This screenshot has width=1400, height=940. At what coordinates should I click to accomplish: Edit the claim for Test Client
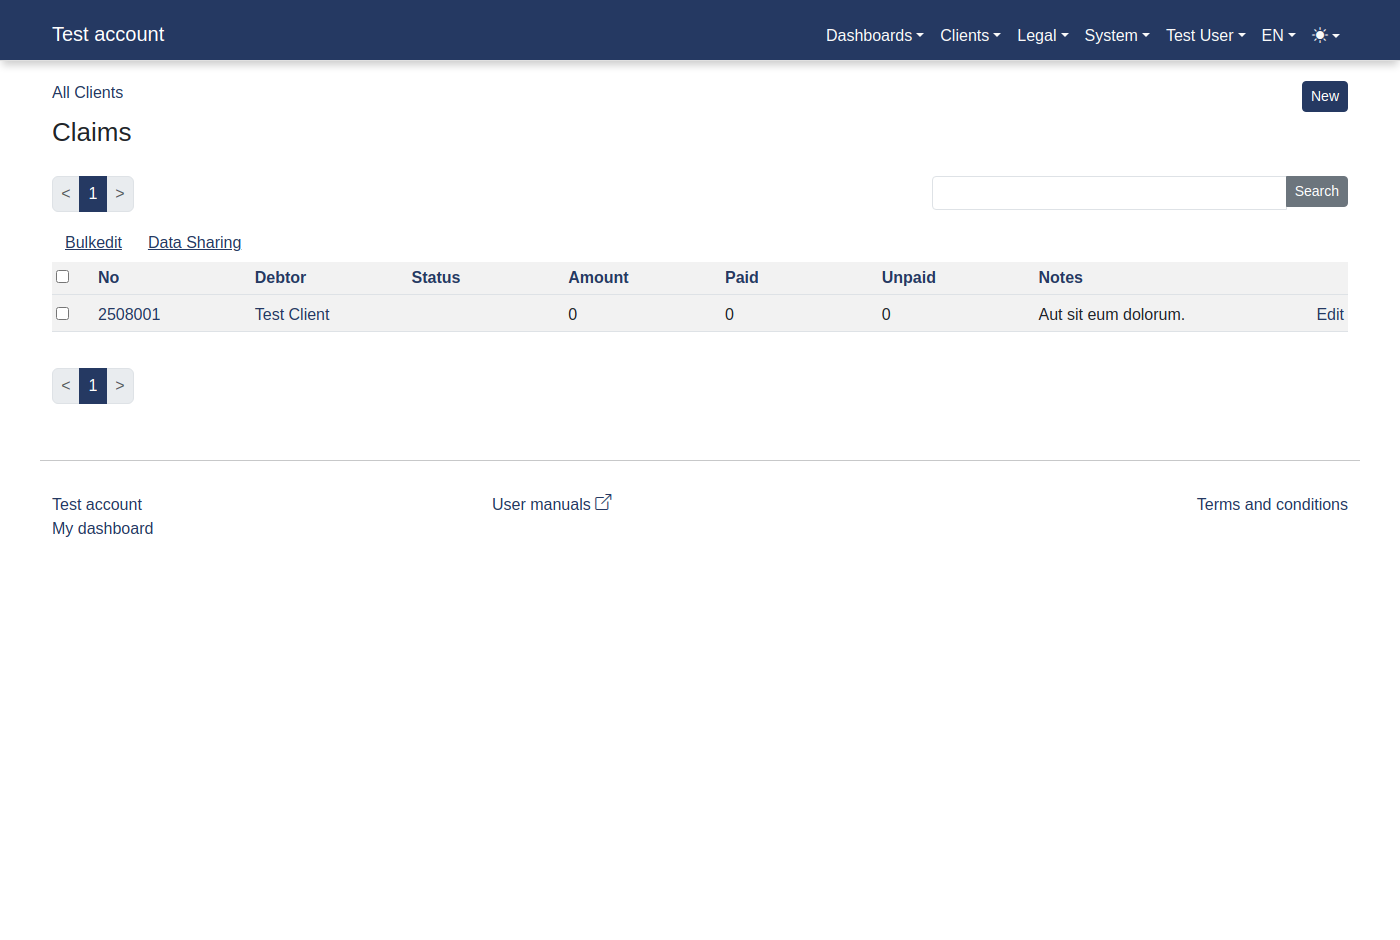click(1330, 314)
